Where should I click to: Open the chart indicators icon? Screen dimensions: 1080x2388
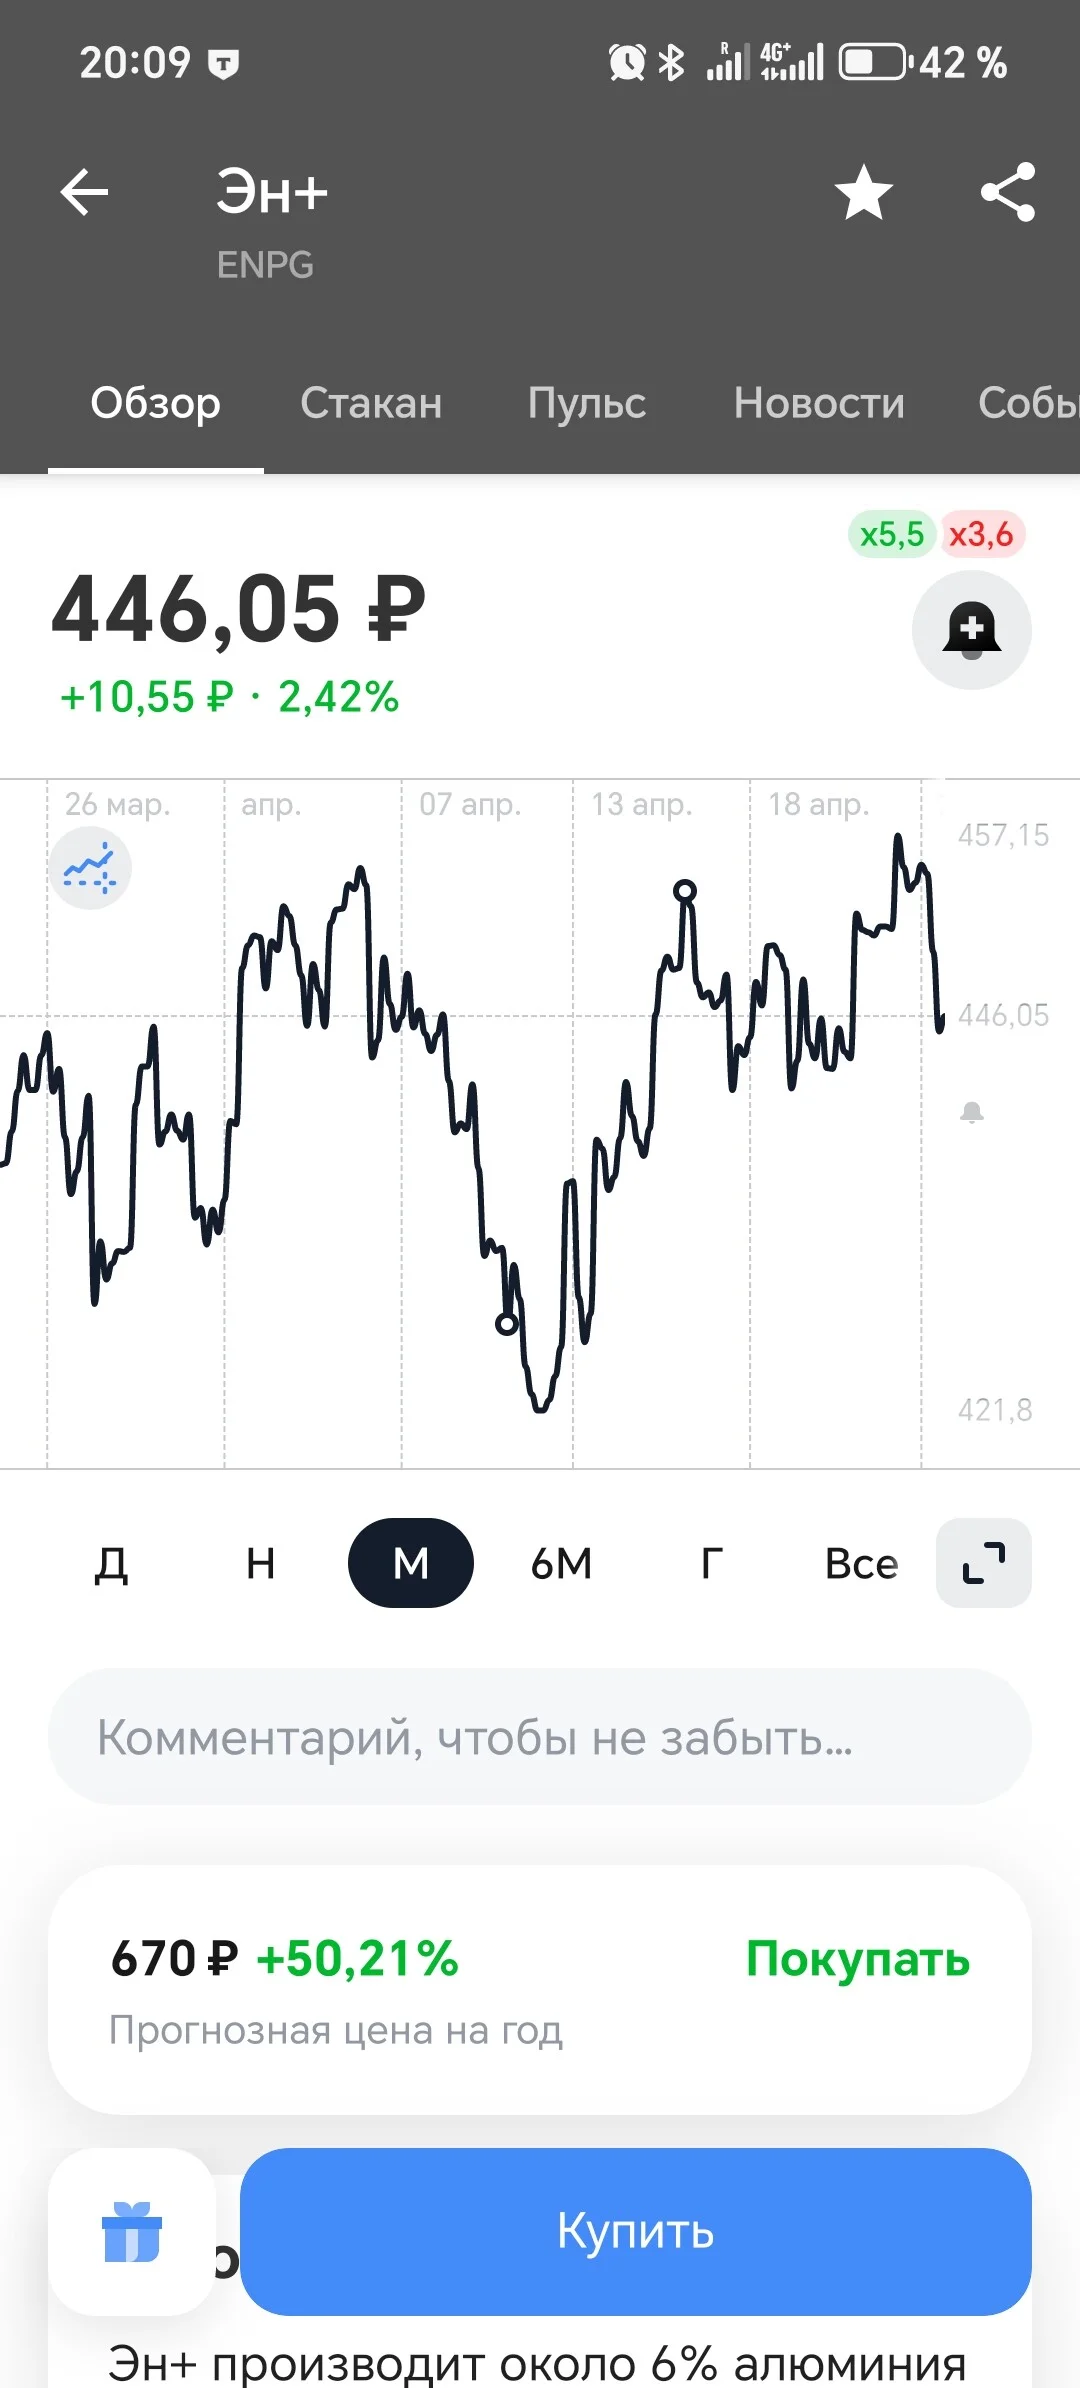(90, 868)
